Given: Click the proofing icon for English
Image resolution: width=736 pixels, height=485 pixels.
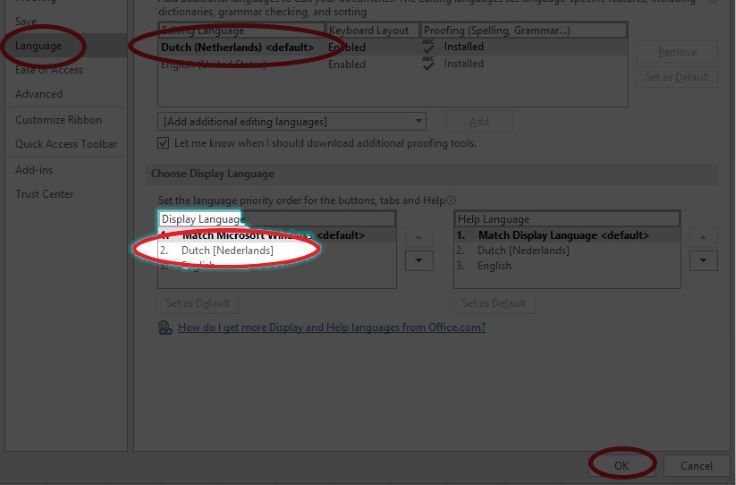Looking at the screenshot, I should (x=429, y=64).
